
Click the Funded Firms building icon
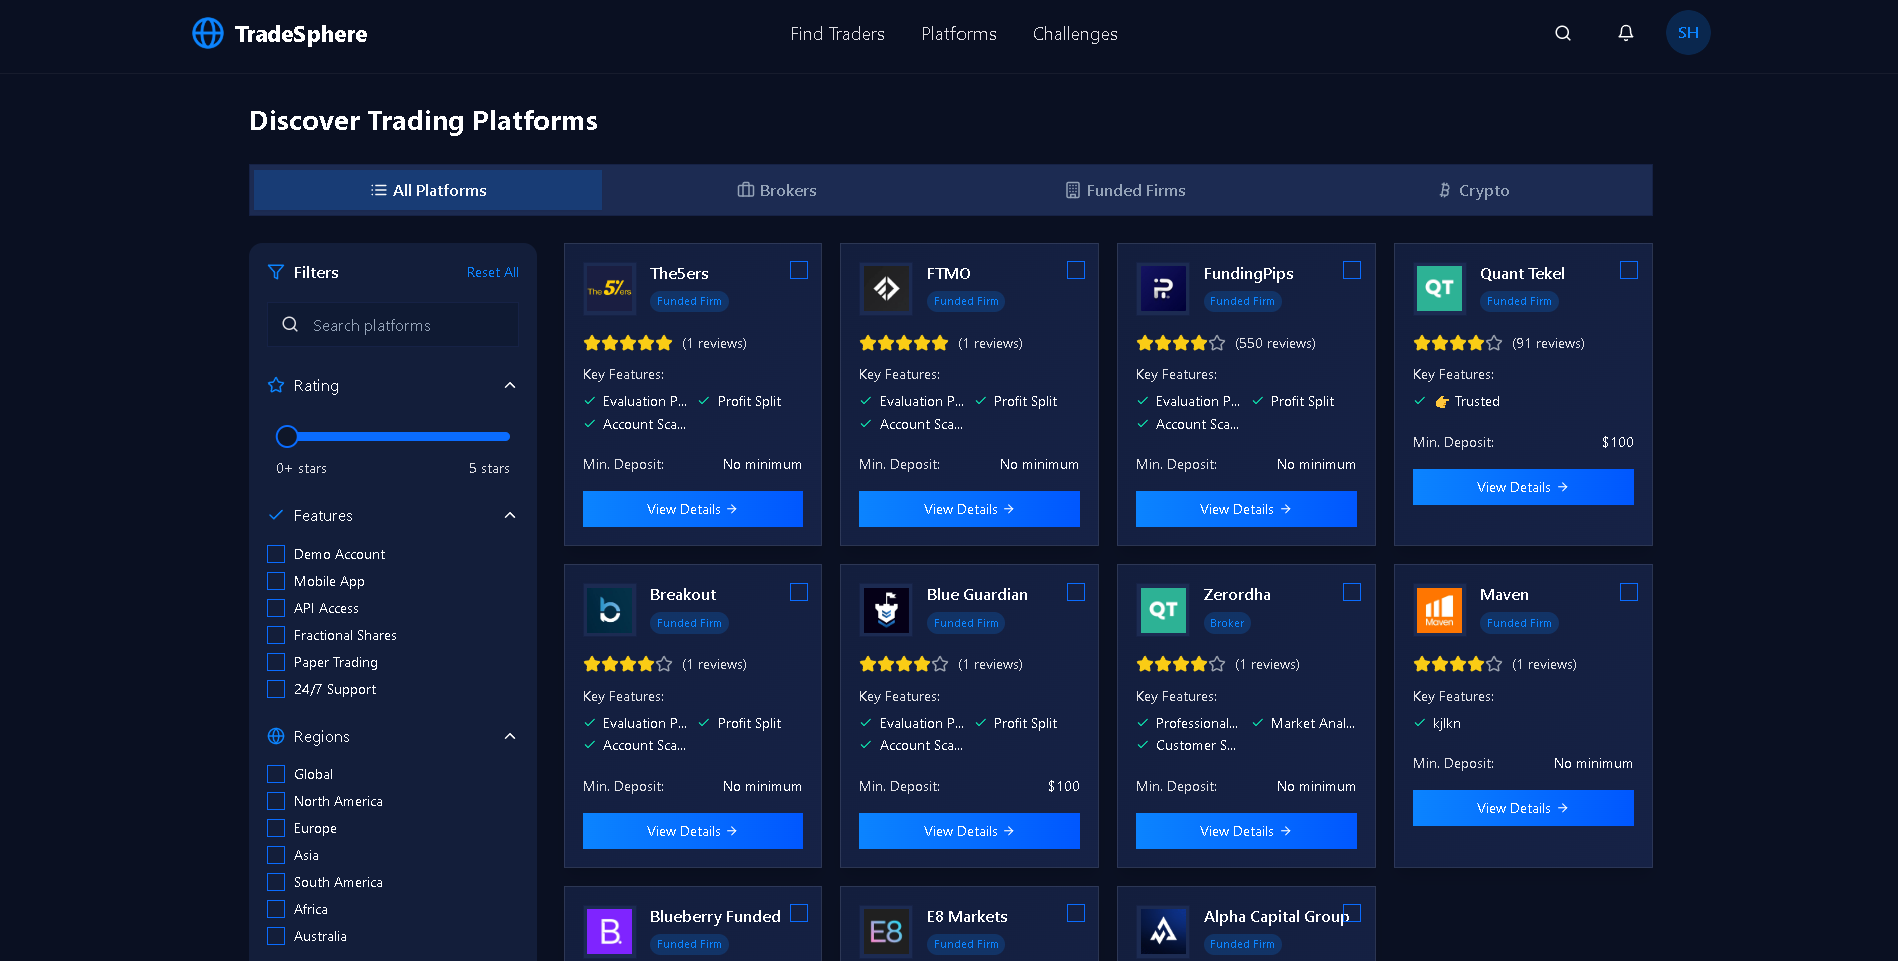[x=1072, y=190]
